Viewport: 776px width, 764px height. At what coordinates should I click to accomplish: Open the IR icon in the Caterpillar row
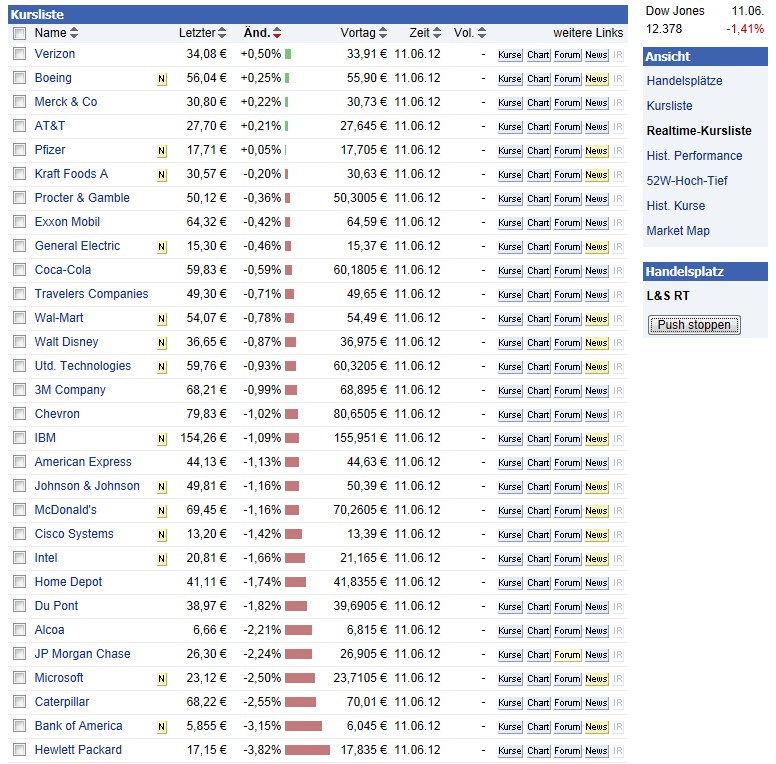click(618, 703)
